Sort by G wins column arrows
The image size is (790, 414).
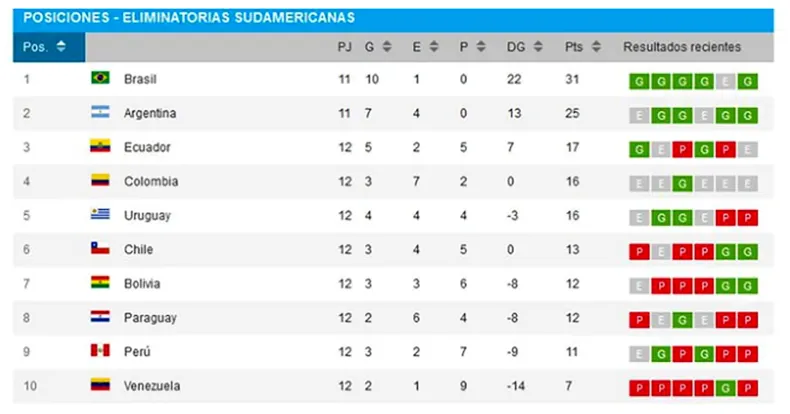[387, 46]
